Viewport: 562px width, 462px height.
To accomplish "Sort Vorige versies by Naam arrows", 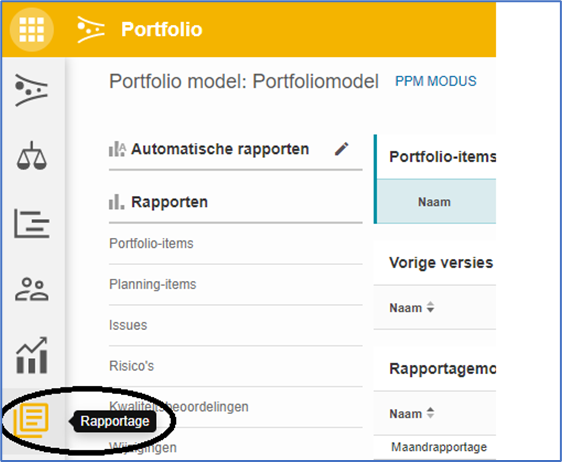I will [430, 308].
